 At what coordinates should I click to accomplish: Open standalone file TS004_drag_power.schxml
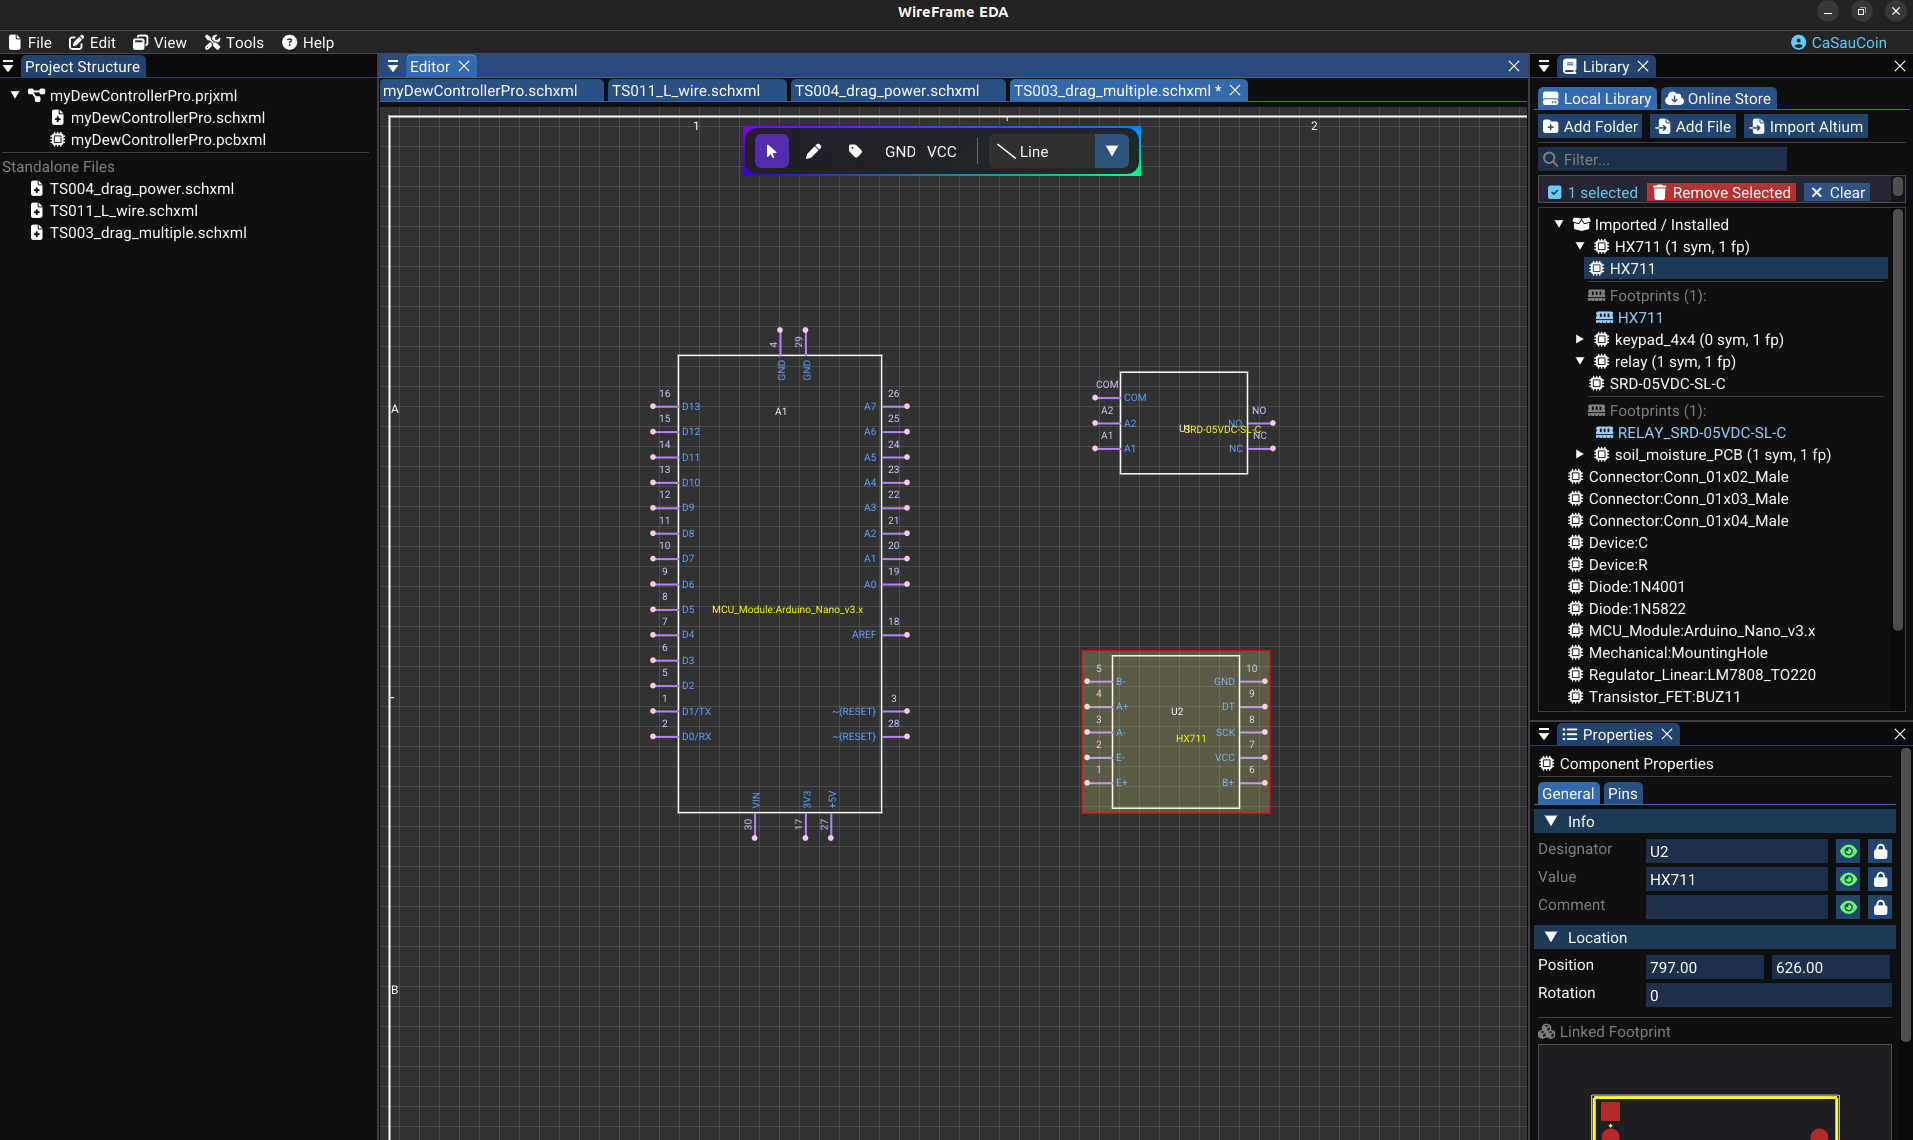[x=141, y=188]
